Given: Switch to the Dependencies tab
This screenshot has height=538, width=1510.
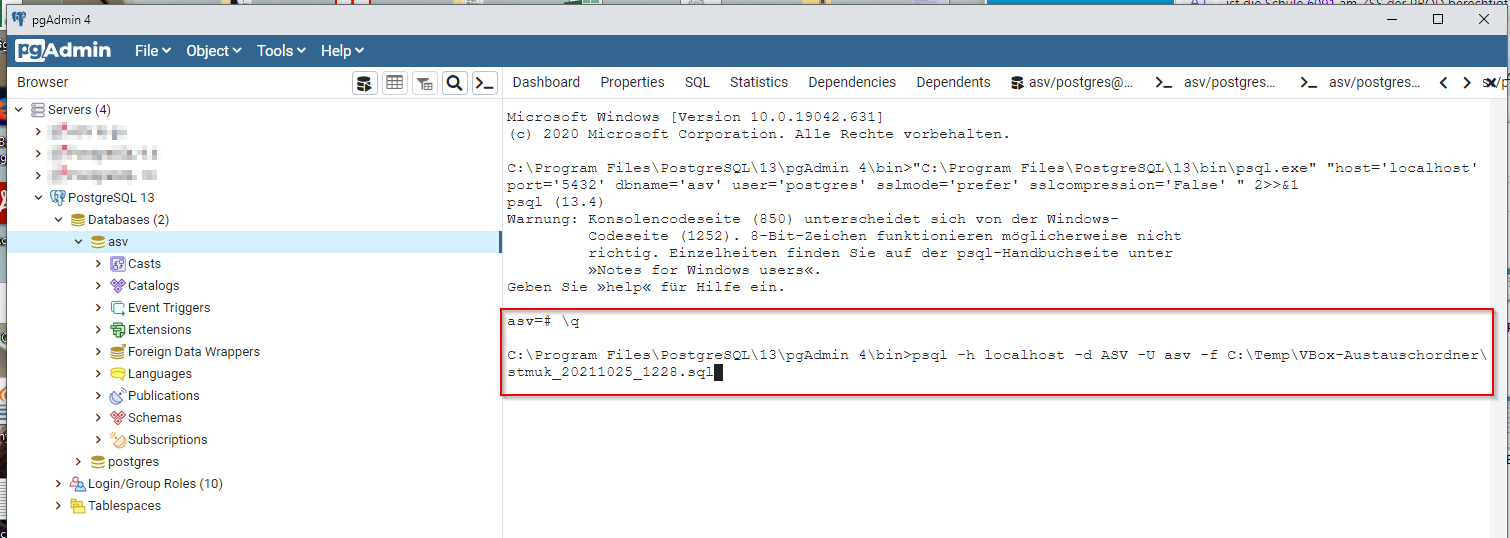Looking at the screenshot, I should pyautogui.click(x=852, y=82).
